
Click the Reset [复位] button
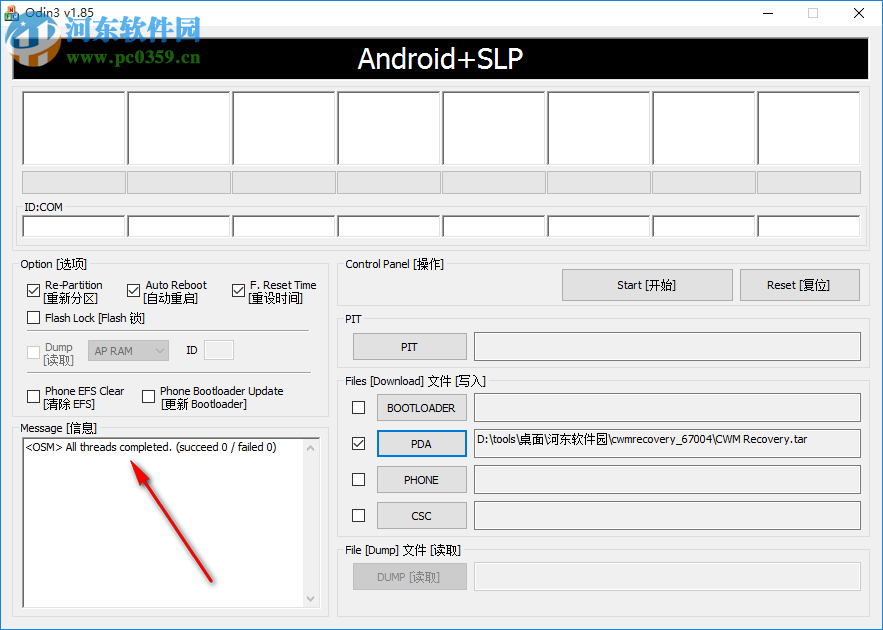tap(797, 284)
